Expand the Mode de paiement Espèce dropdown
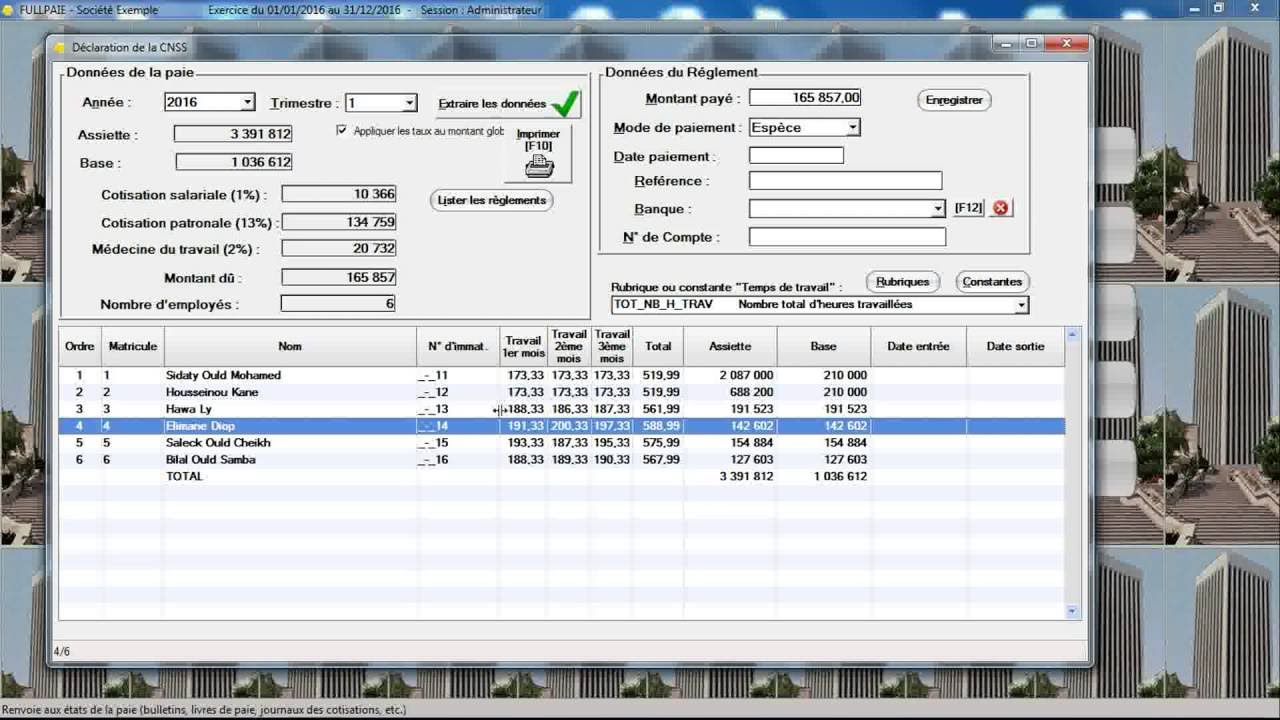The height and width of the screenshot is (720, 1280). coord(853,127)
